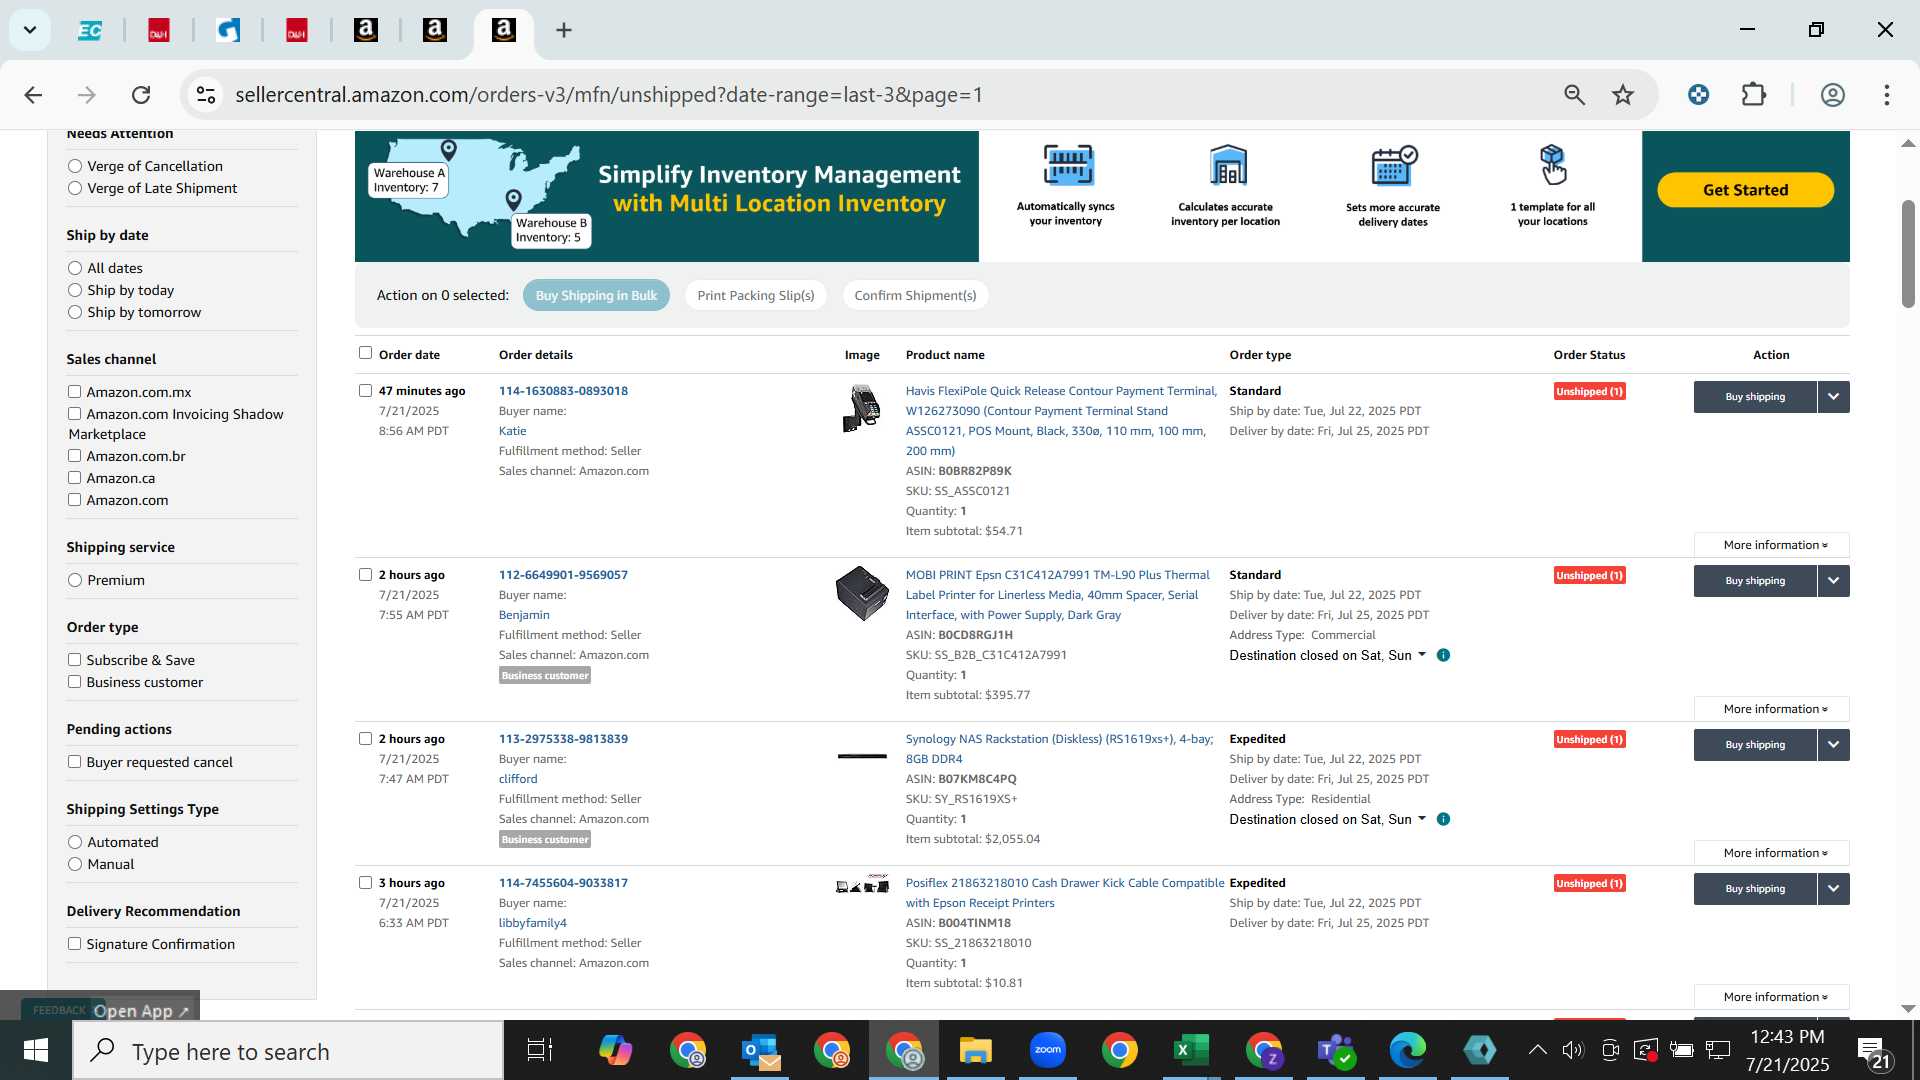Open the notifications icon with 21 badge

1873,1052
